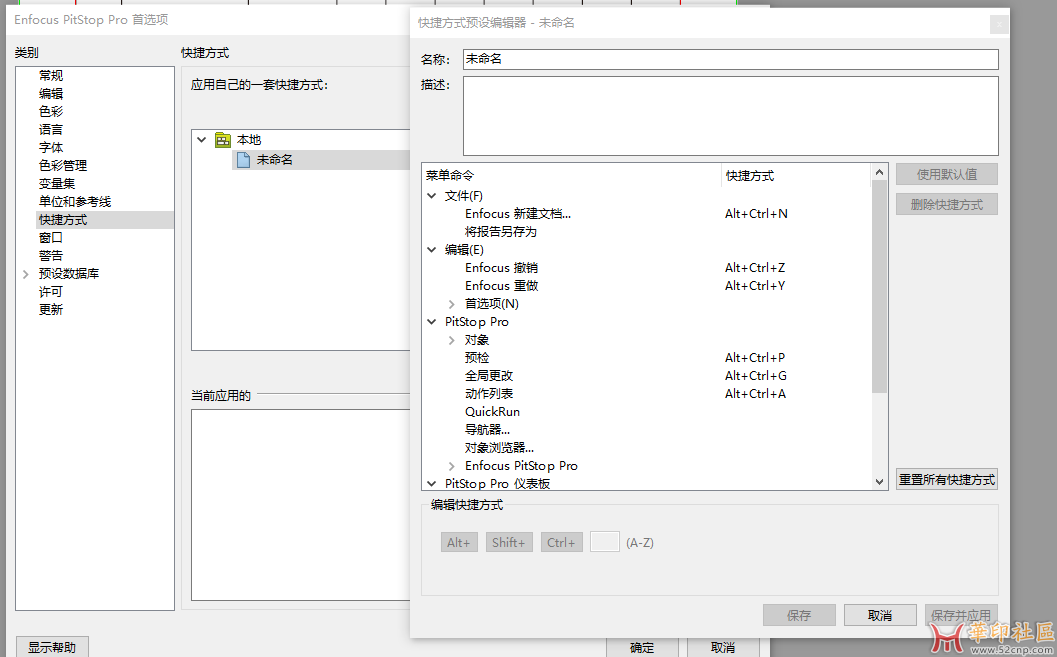Select the Enfocus 新建文档... command

coord(518,214)
